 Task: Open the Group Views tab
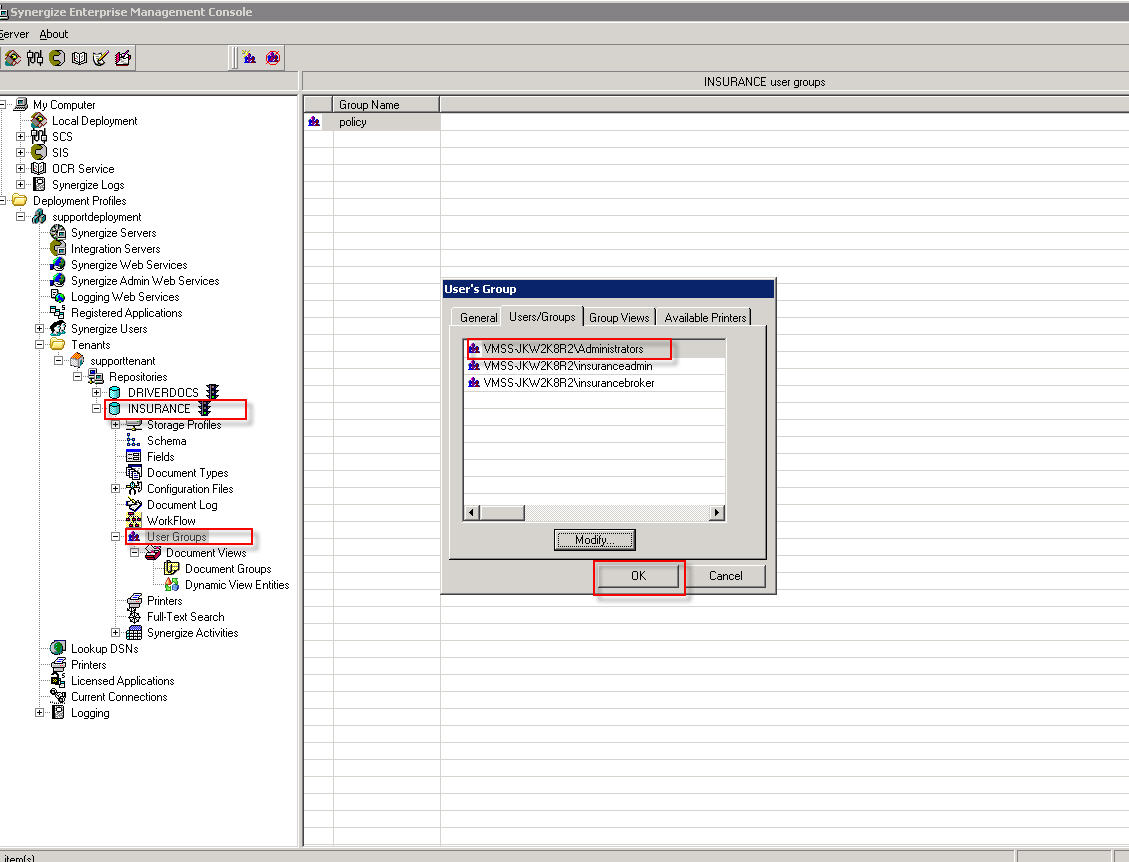[619, 318]
